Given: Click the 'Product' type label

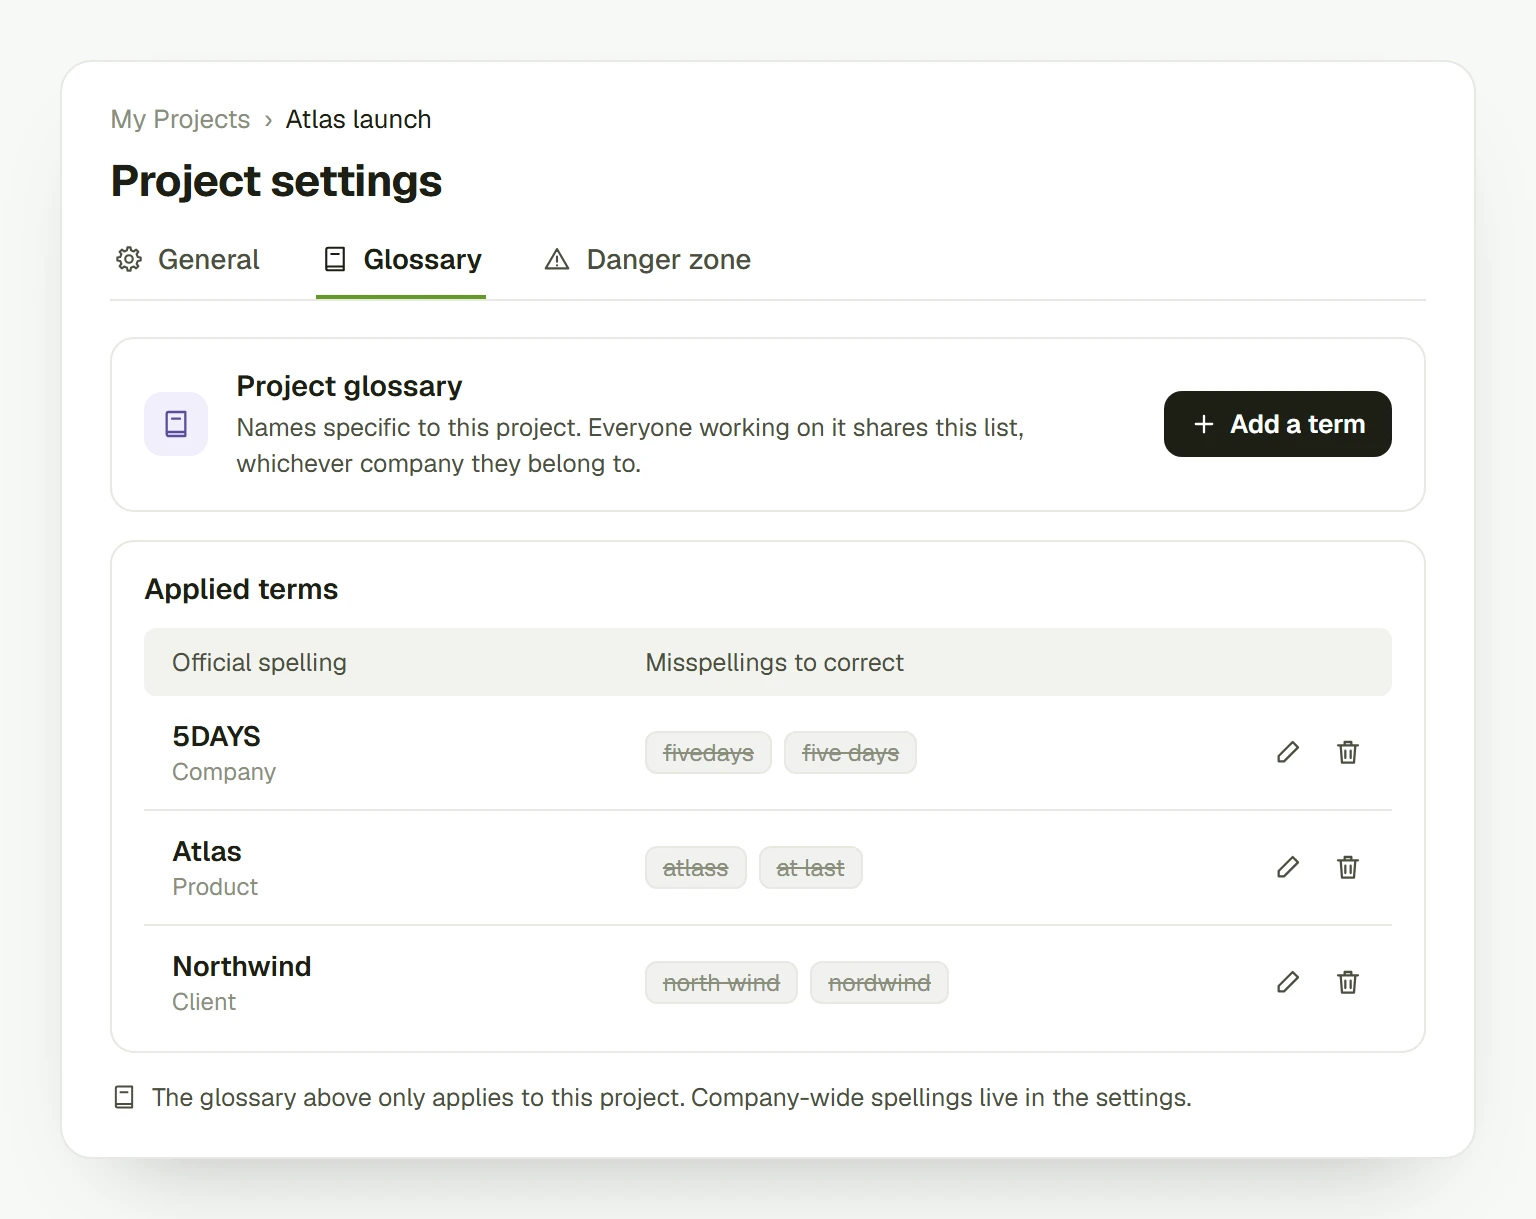Looking at the screenshot, I should pos(215,887).
